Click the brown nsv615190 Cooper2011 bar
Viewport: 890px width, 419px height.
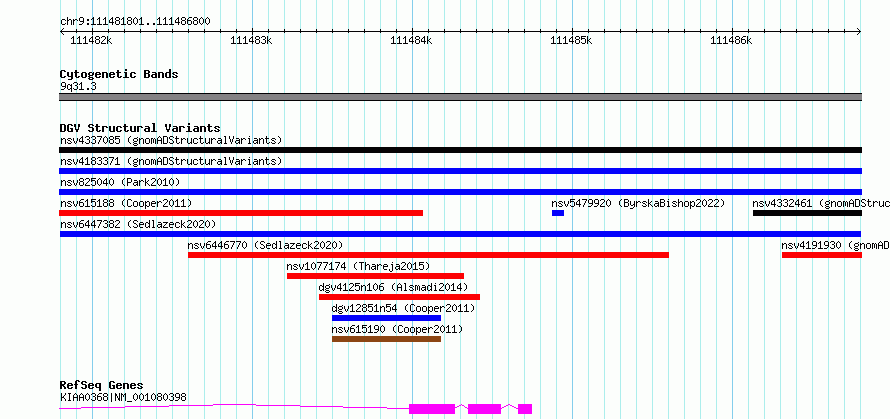(x=387, y=339)
